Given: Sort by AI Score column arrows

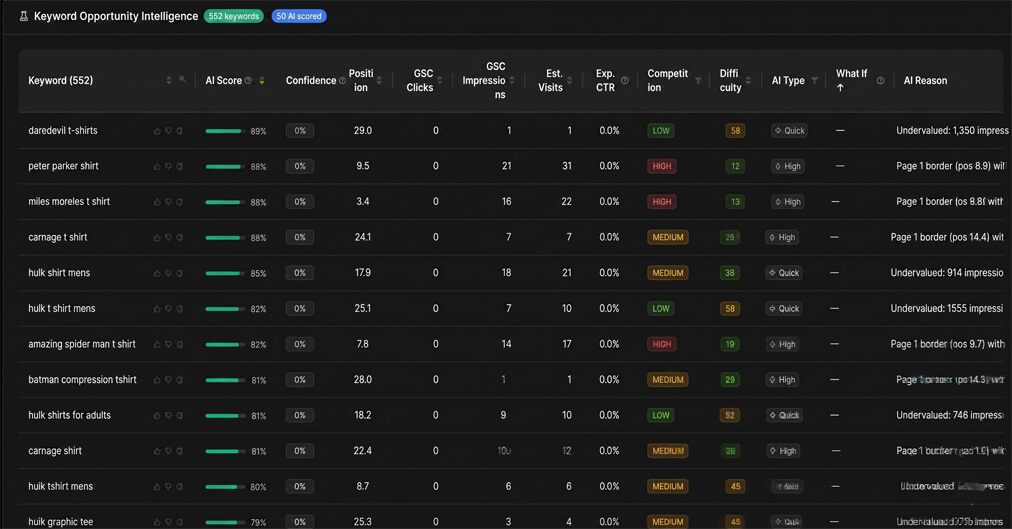Looking at the screenshot, I should coord(262,81).
